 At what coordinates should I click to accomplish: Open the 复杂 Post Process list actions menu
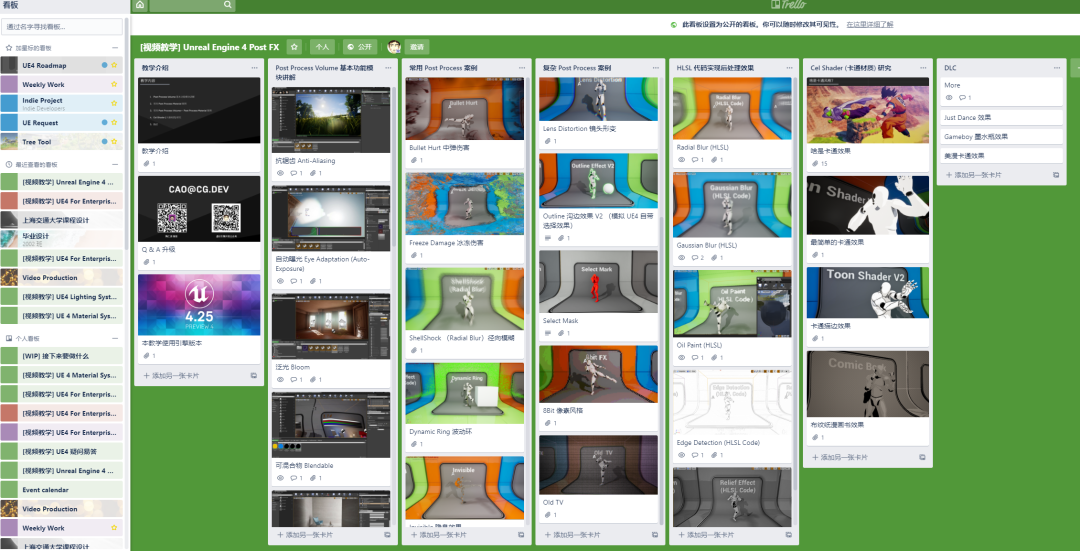[655, 68]
